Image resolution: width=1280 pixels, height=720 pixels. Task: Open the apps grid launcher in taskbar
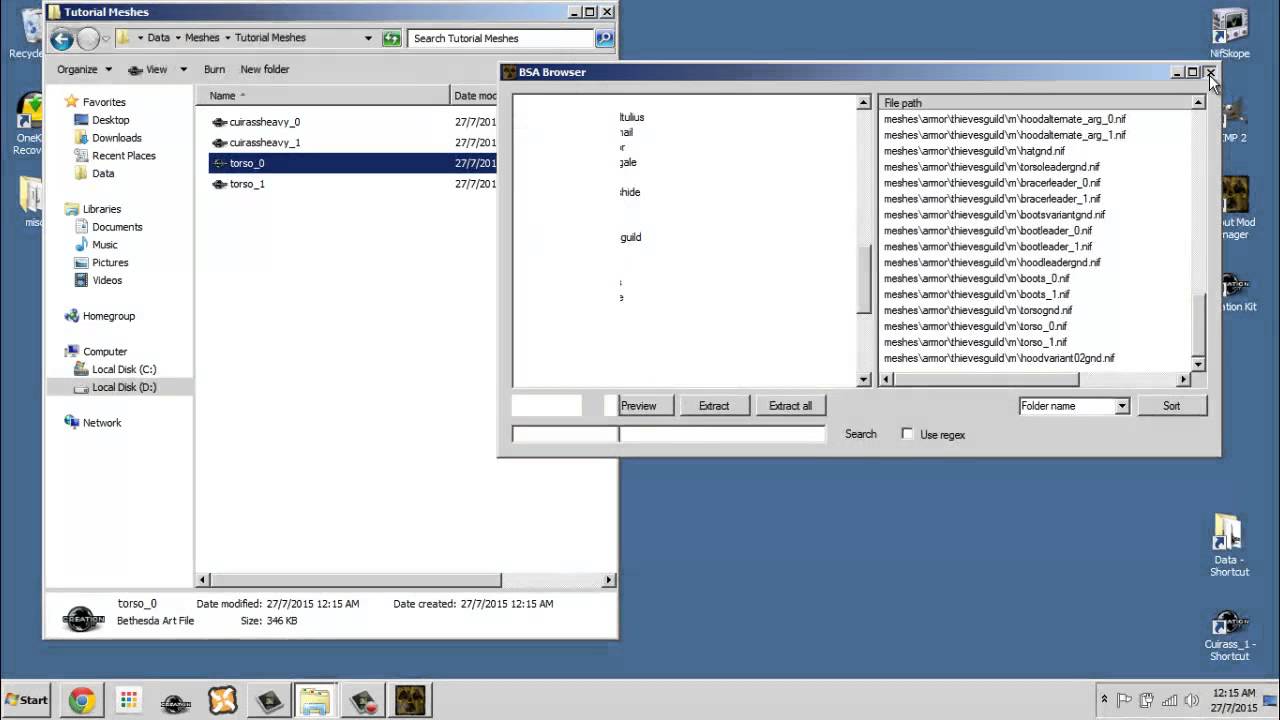[128, 700]
